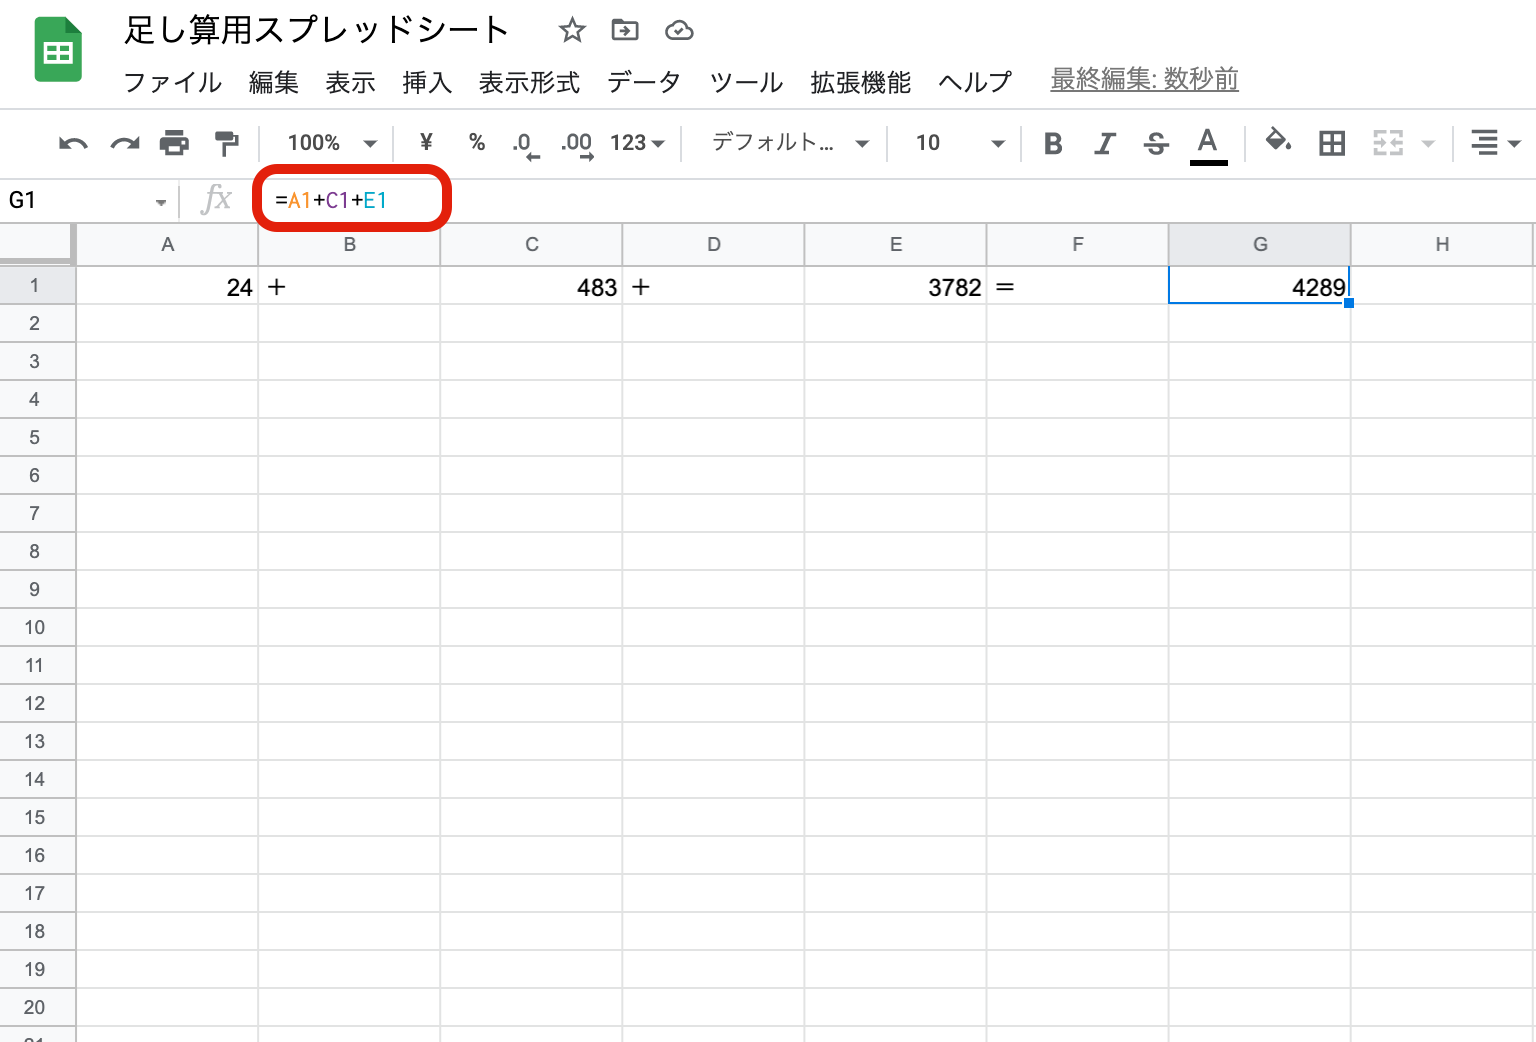The width and height of the screenshot is (1536, 1042).
Task: Select the paint format tool
Action: point(227,143)
